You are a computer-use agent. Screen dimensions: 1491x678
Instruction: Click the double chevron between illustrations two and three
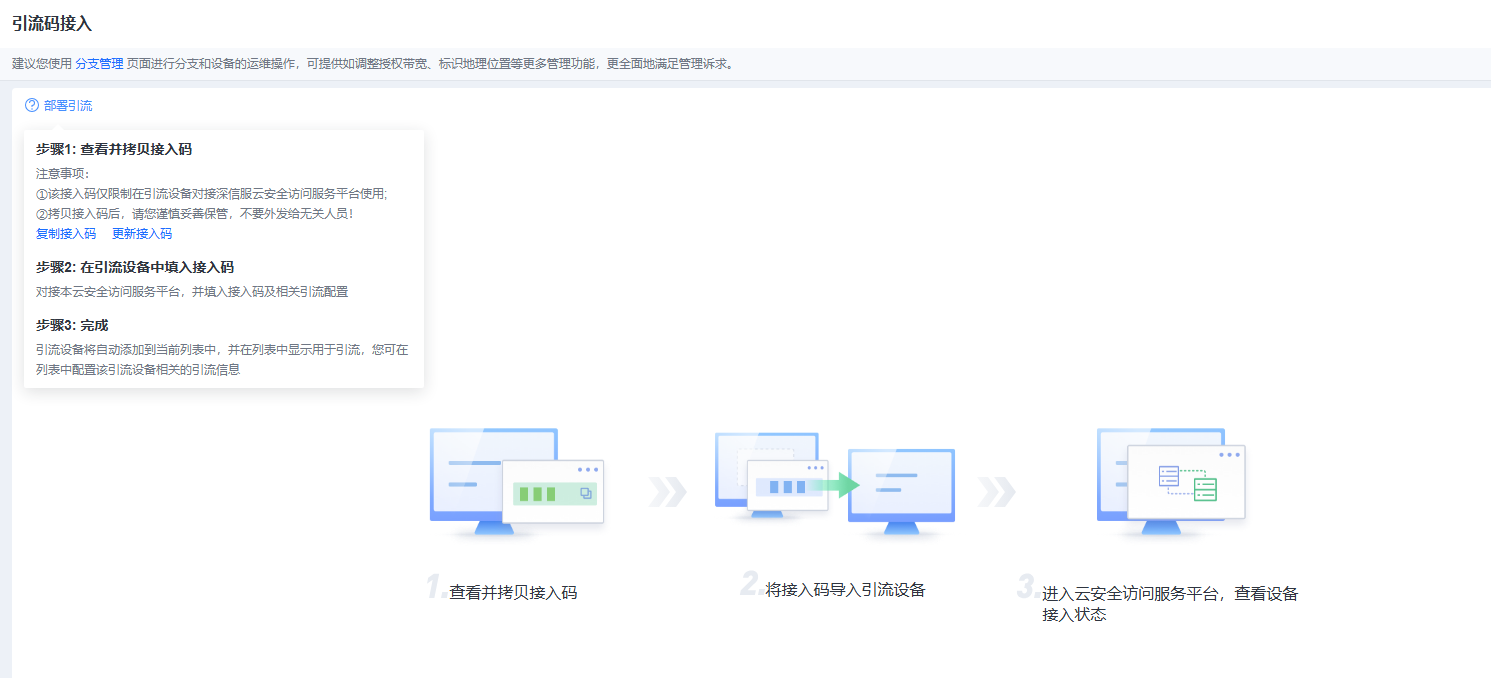996,491
